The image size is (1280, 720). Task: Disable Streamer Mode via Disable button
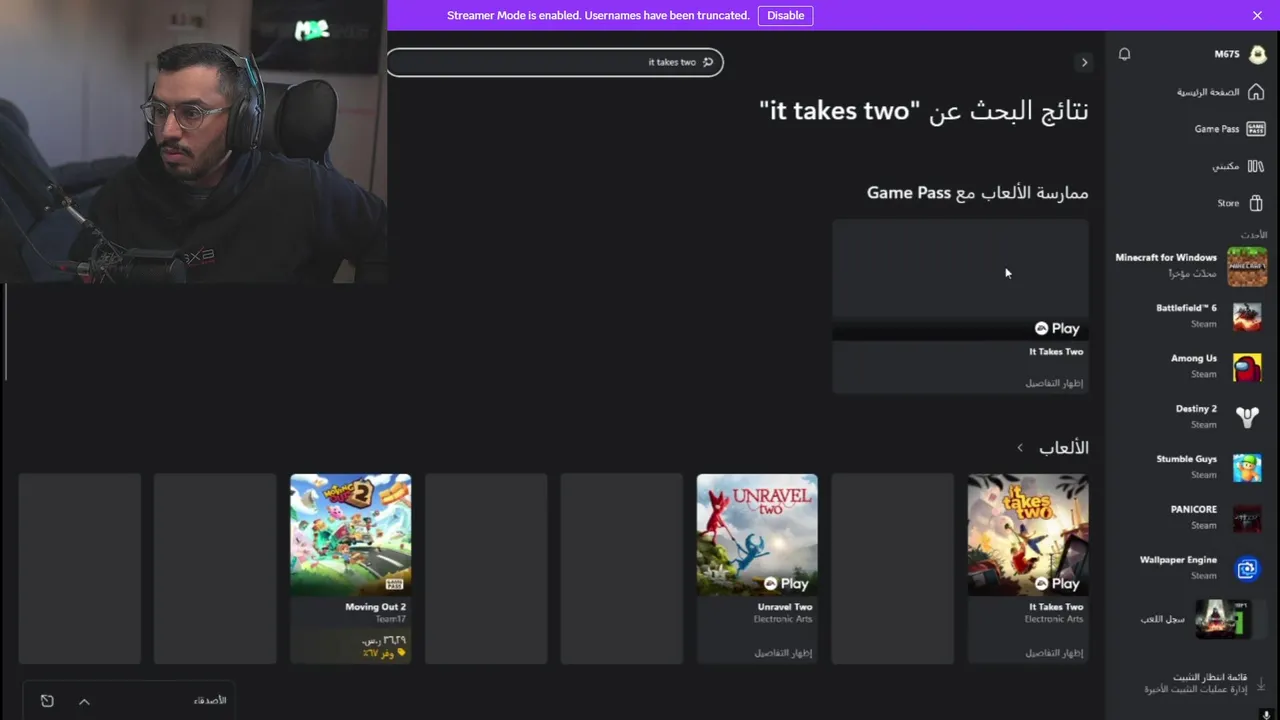point(785,15)
